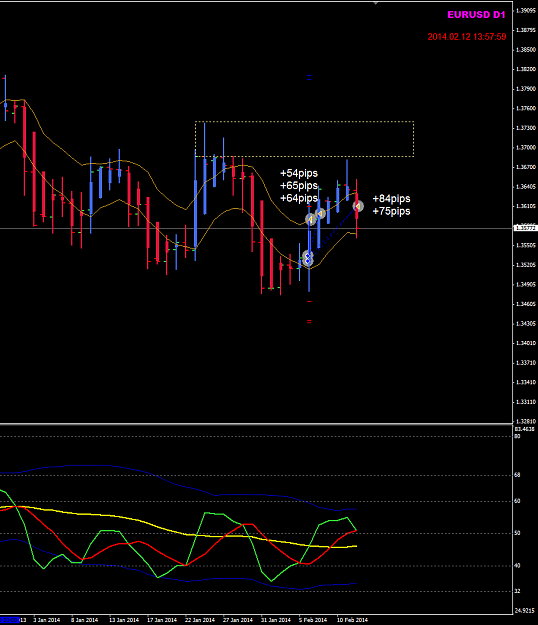Click the 1.33410 price scale value
The image size is (538, 625).
click(525, 382)
